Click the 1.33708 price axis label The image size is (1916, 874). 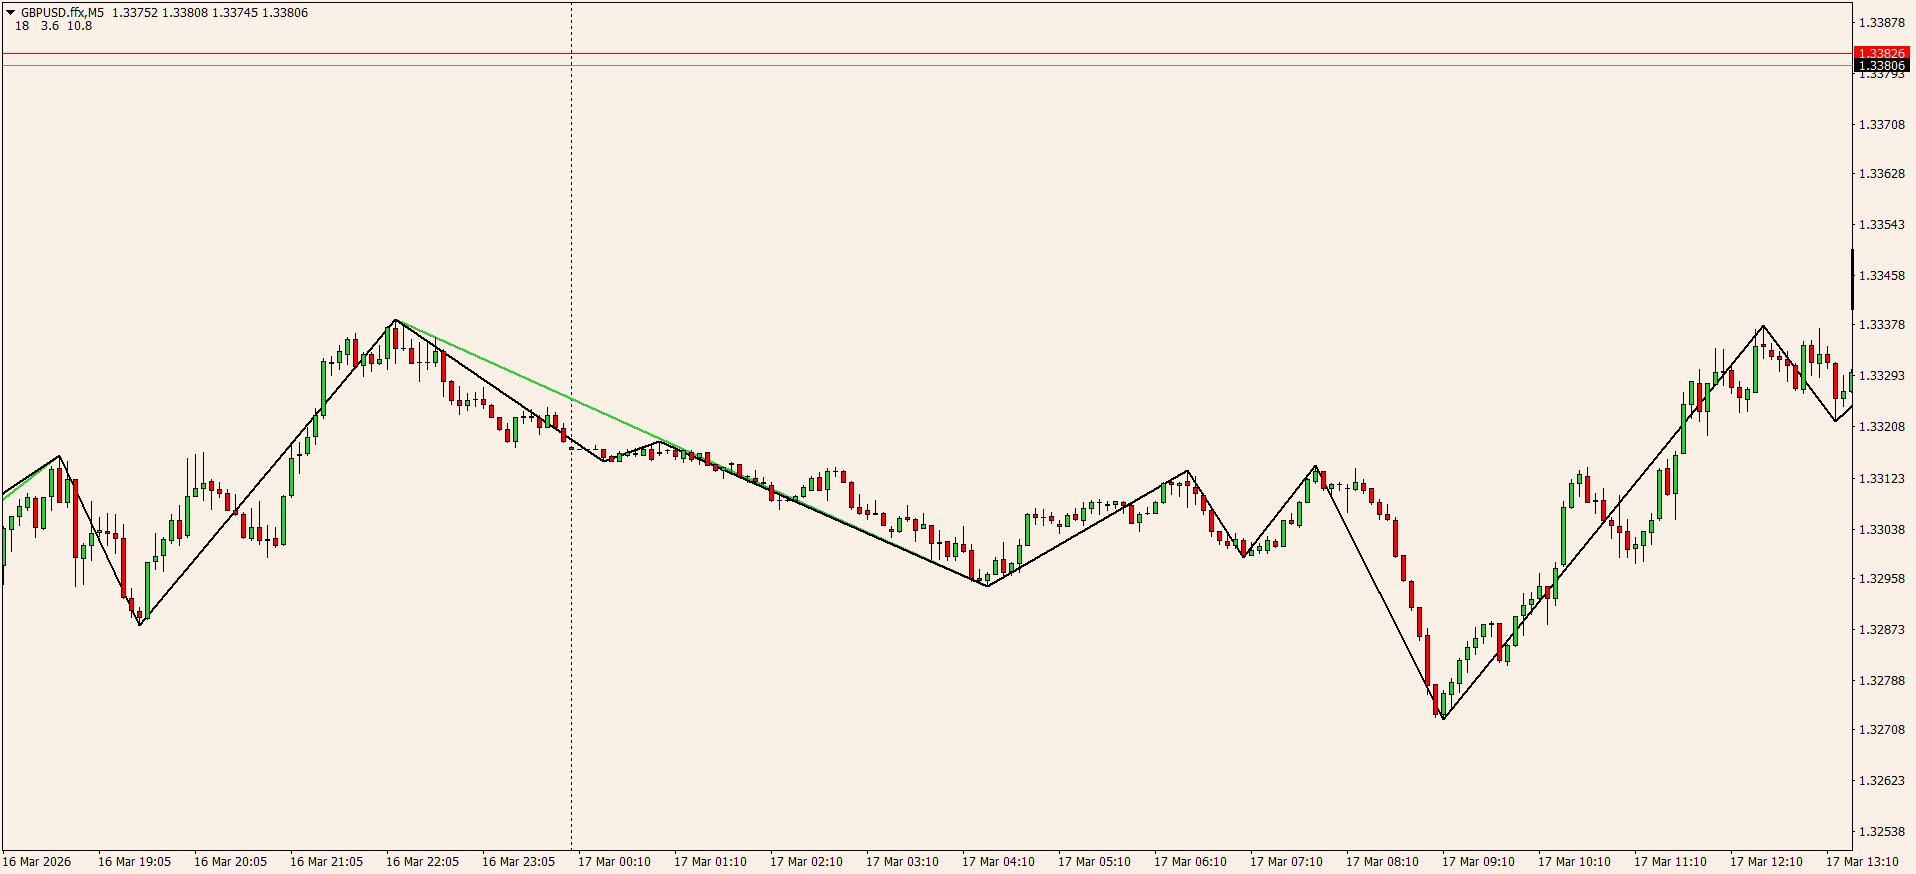coord(1881,125)
